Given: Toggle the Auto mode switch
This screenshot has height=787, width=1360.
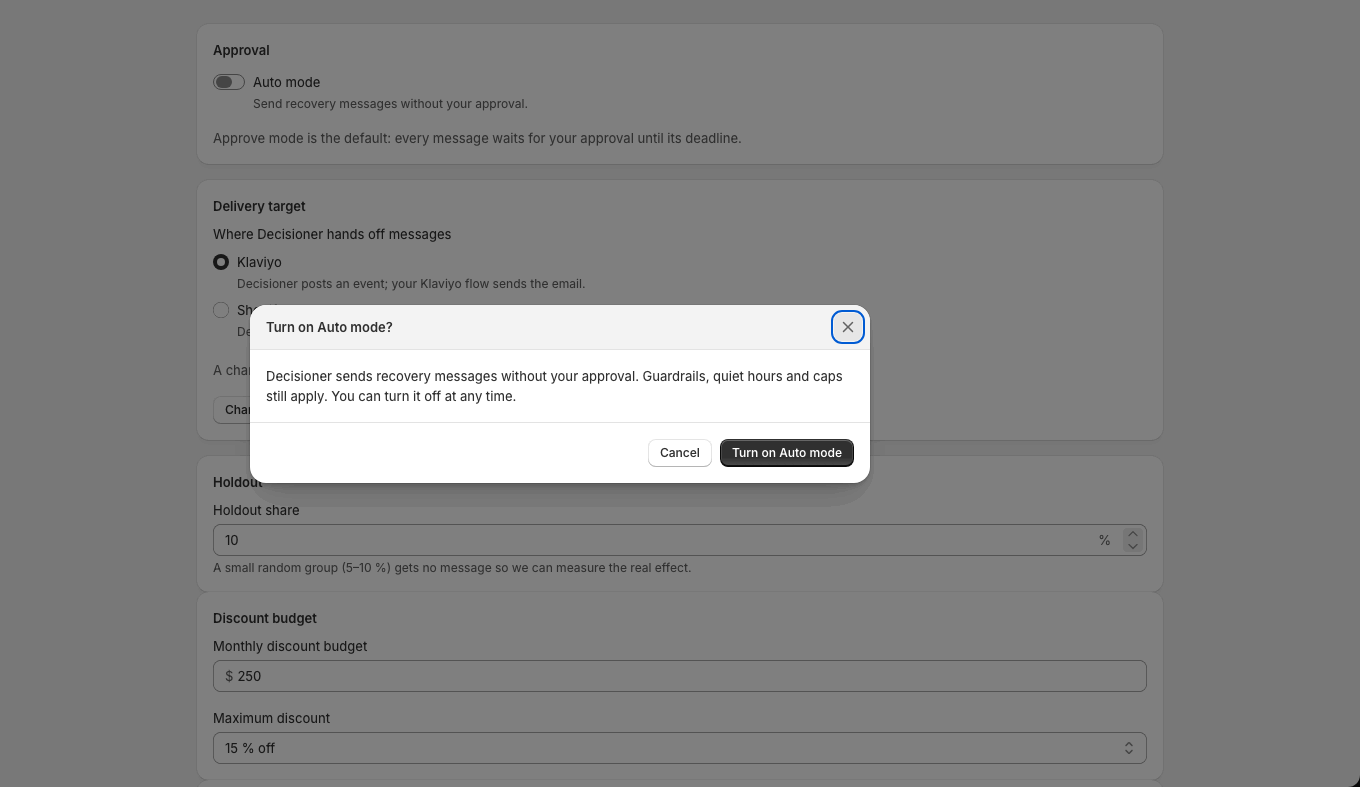Looking at the screenshot, I should click(229, 82).
